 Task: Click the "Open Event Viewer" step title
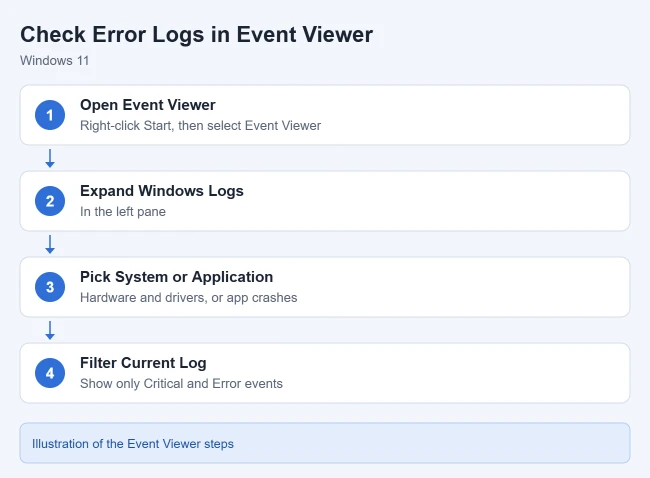coord(148,105)
